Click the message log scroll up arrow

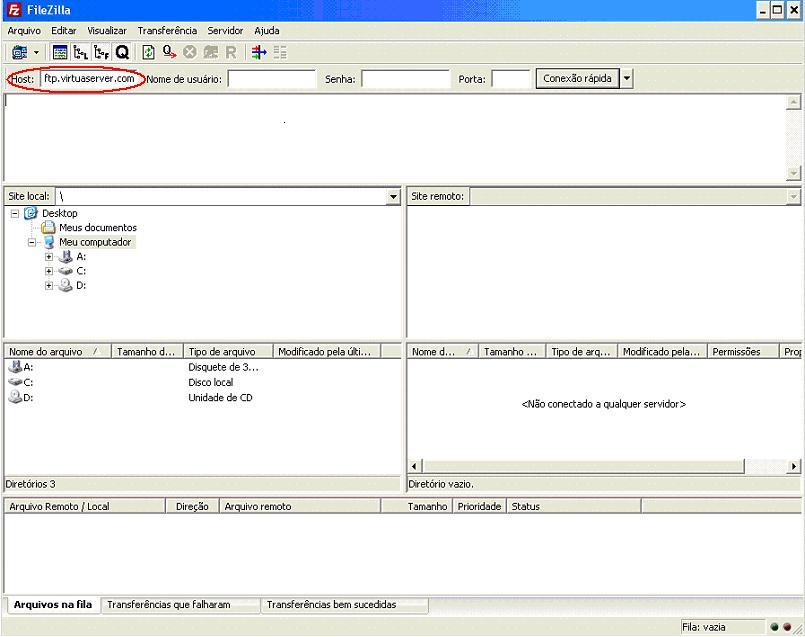(x=793, y=102)
